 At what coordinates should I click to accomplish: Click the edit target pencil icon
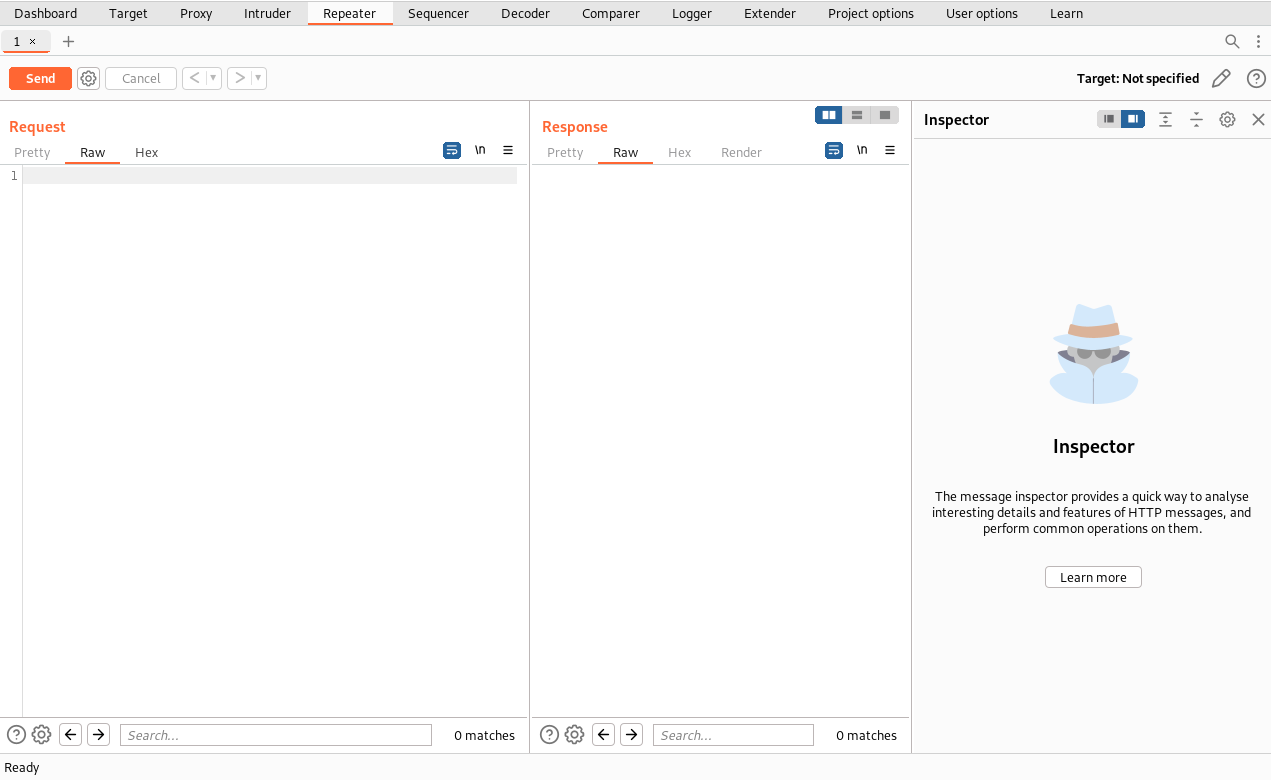coord(1221,79)
